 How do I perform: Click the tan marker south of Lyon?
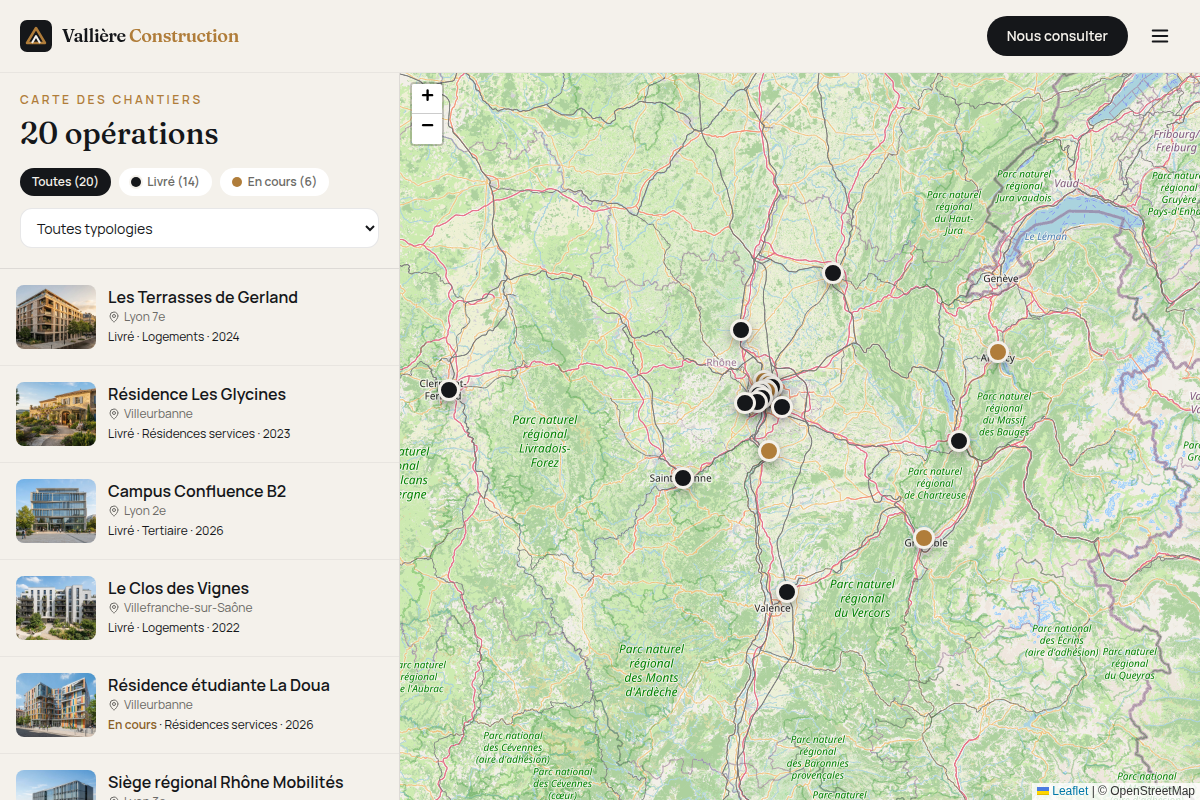769,451
